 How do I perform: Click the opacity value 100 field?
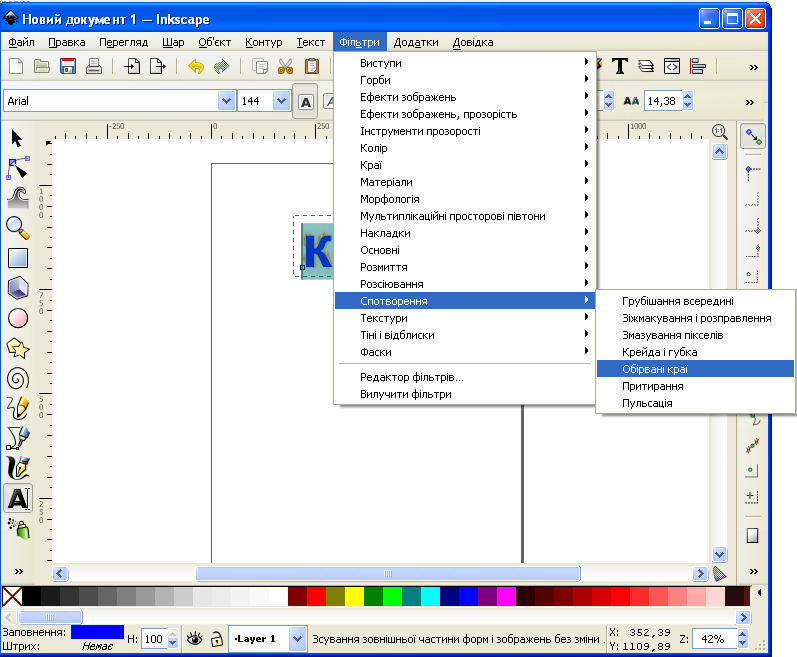(x=154, y=639)
